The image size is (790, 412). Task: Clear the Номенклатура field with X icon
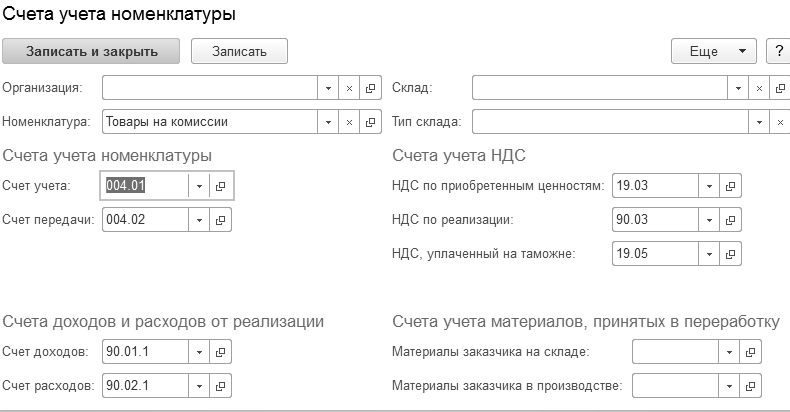(x=350, y=122)
